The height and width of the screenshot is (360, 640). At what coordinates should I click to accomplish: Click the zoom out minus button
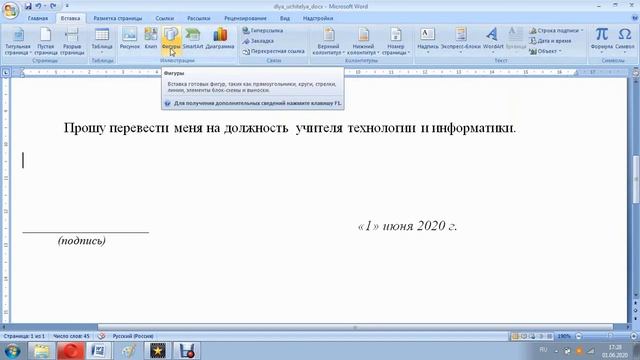(x=578, y=336)
